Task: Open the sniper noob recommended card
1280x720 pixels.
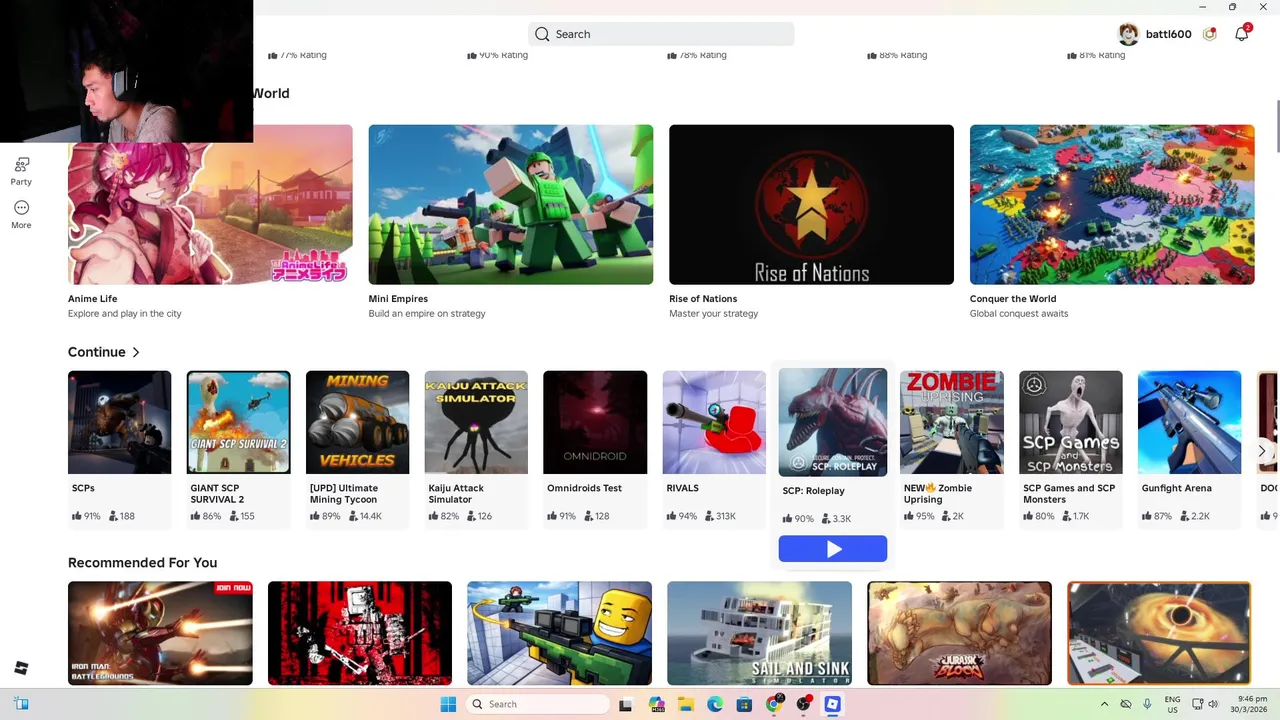Action: point(560,633)
